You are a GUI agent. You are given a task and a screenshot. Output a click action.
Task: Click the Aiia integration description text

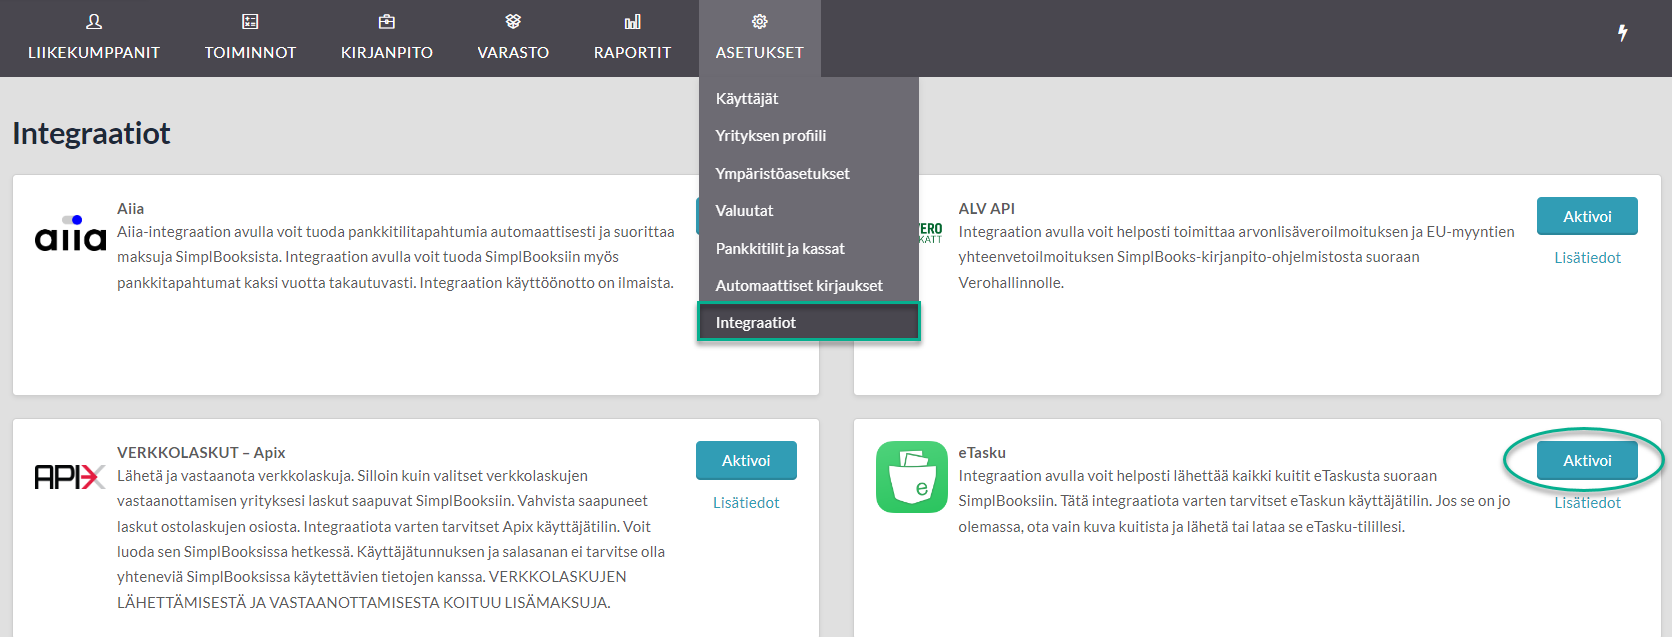(x=396, y=257)
